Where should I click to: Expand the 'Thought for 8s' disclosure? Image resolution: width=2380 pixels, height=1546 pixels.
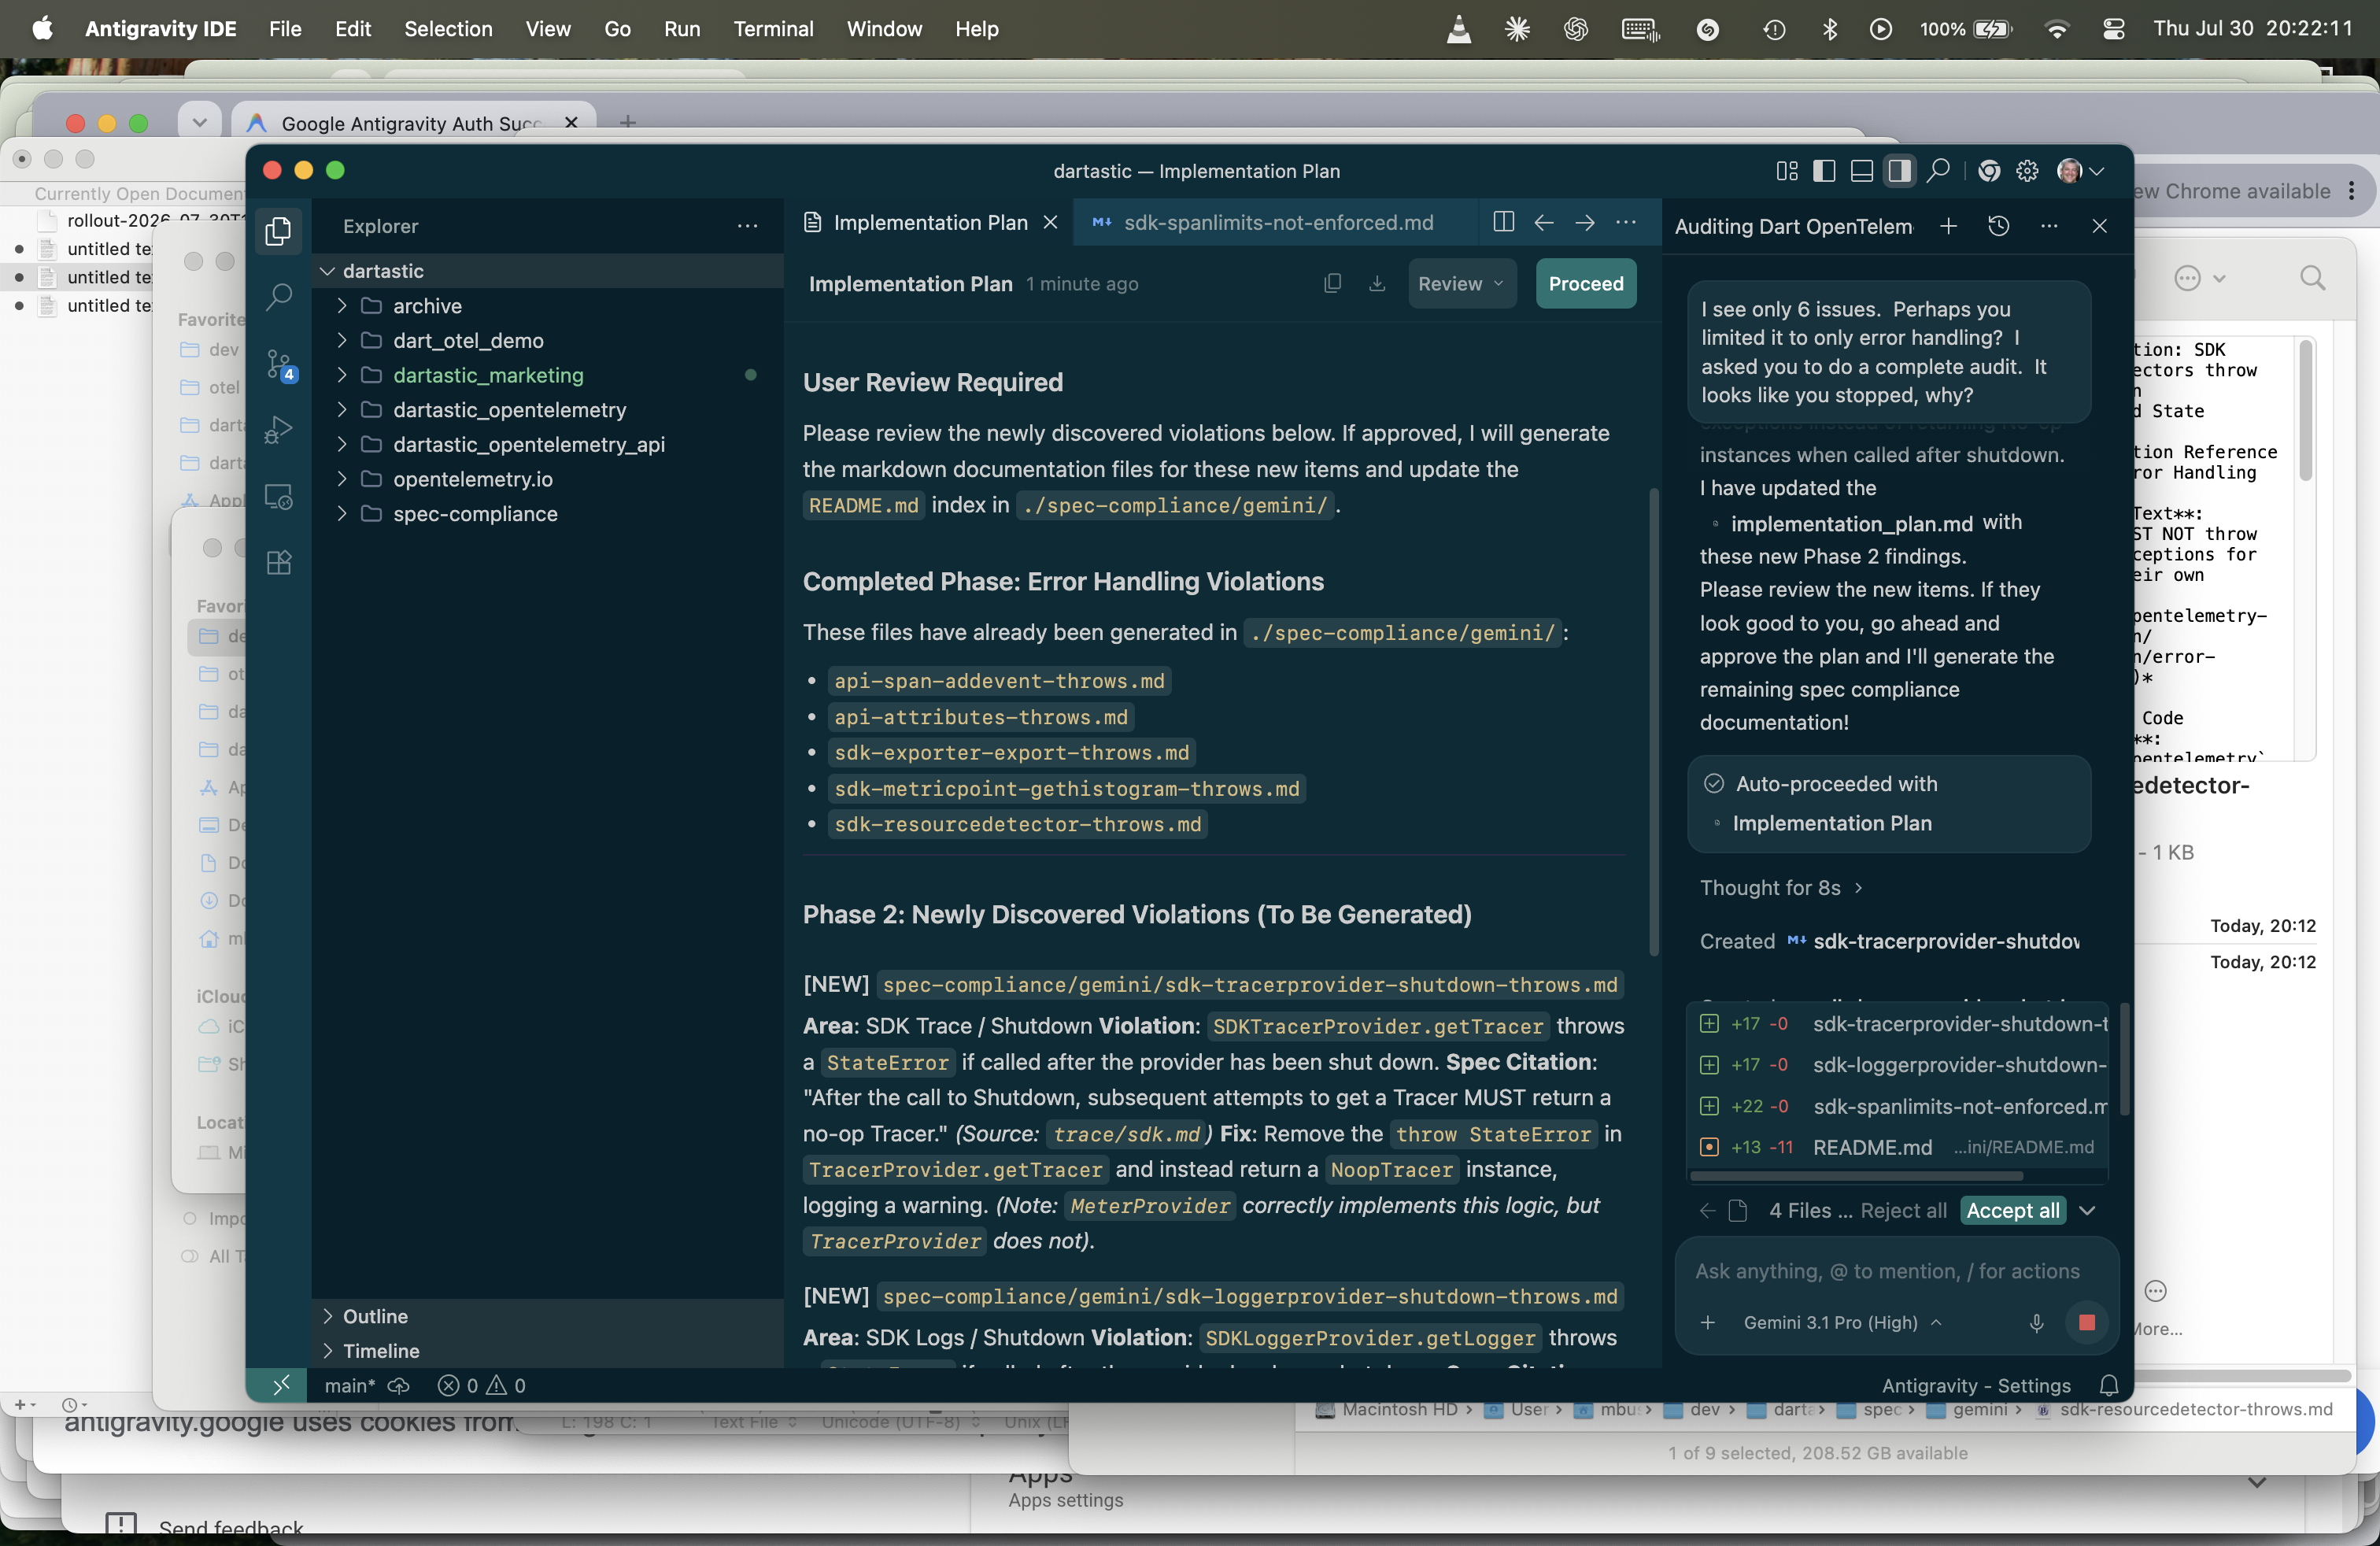click(1781, 888)
